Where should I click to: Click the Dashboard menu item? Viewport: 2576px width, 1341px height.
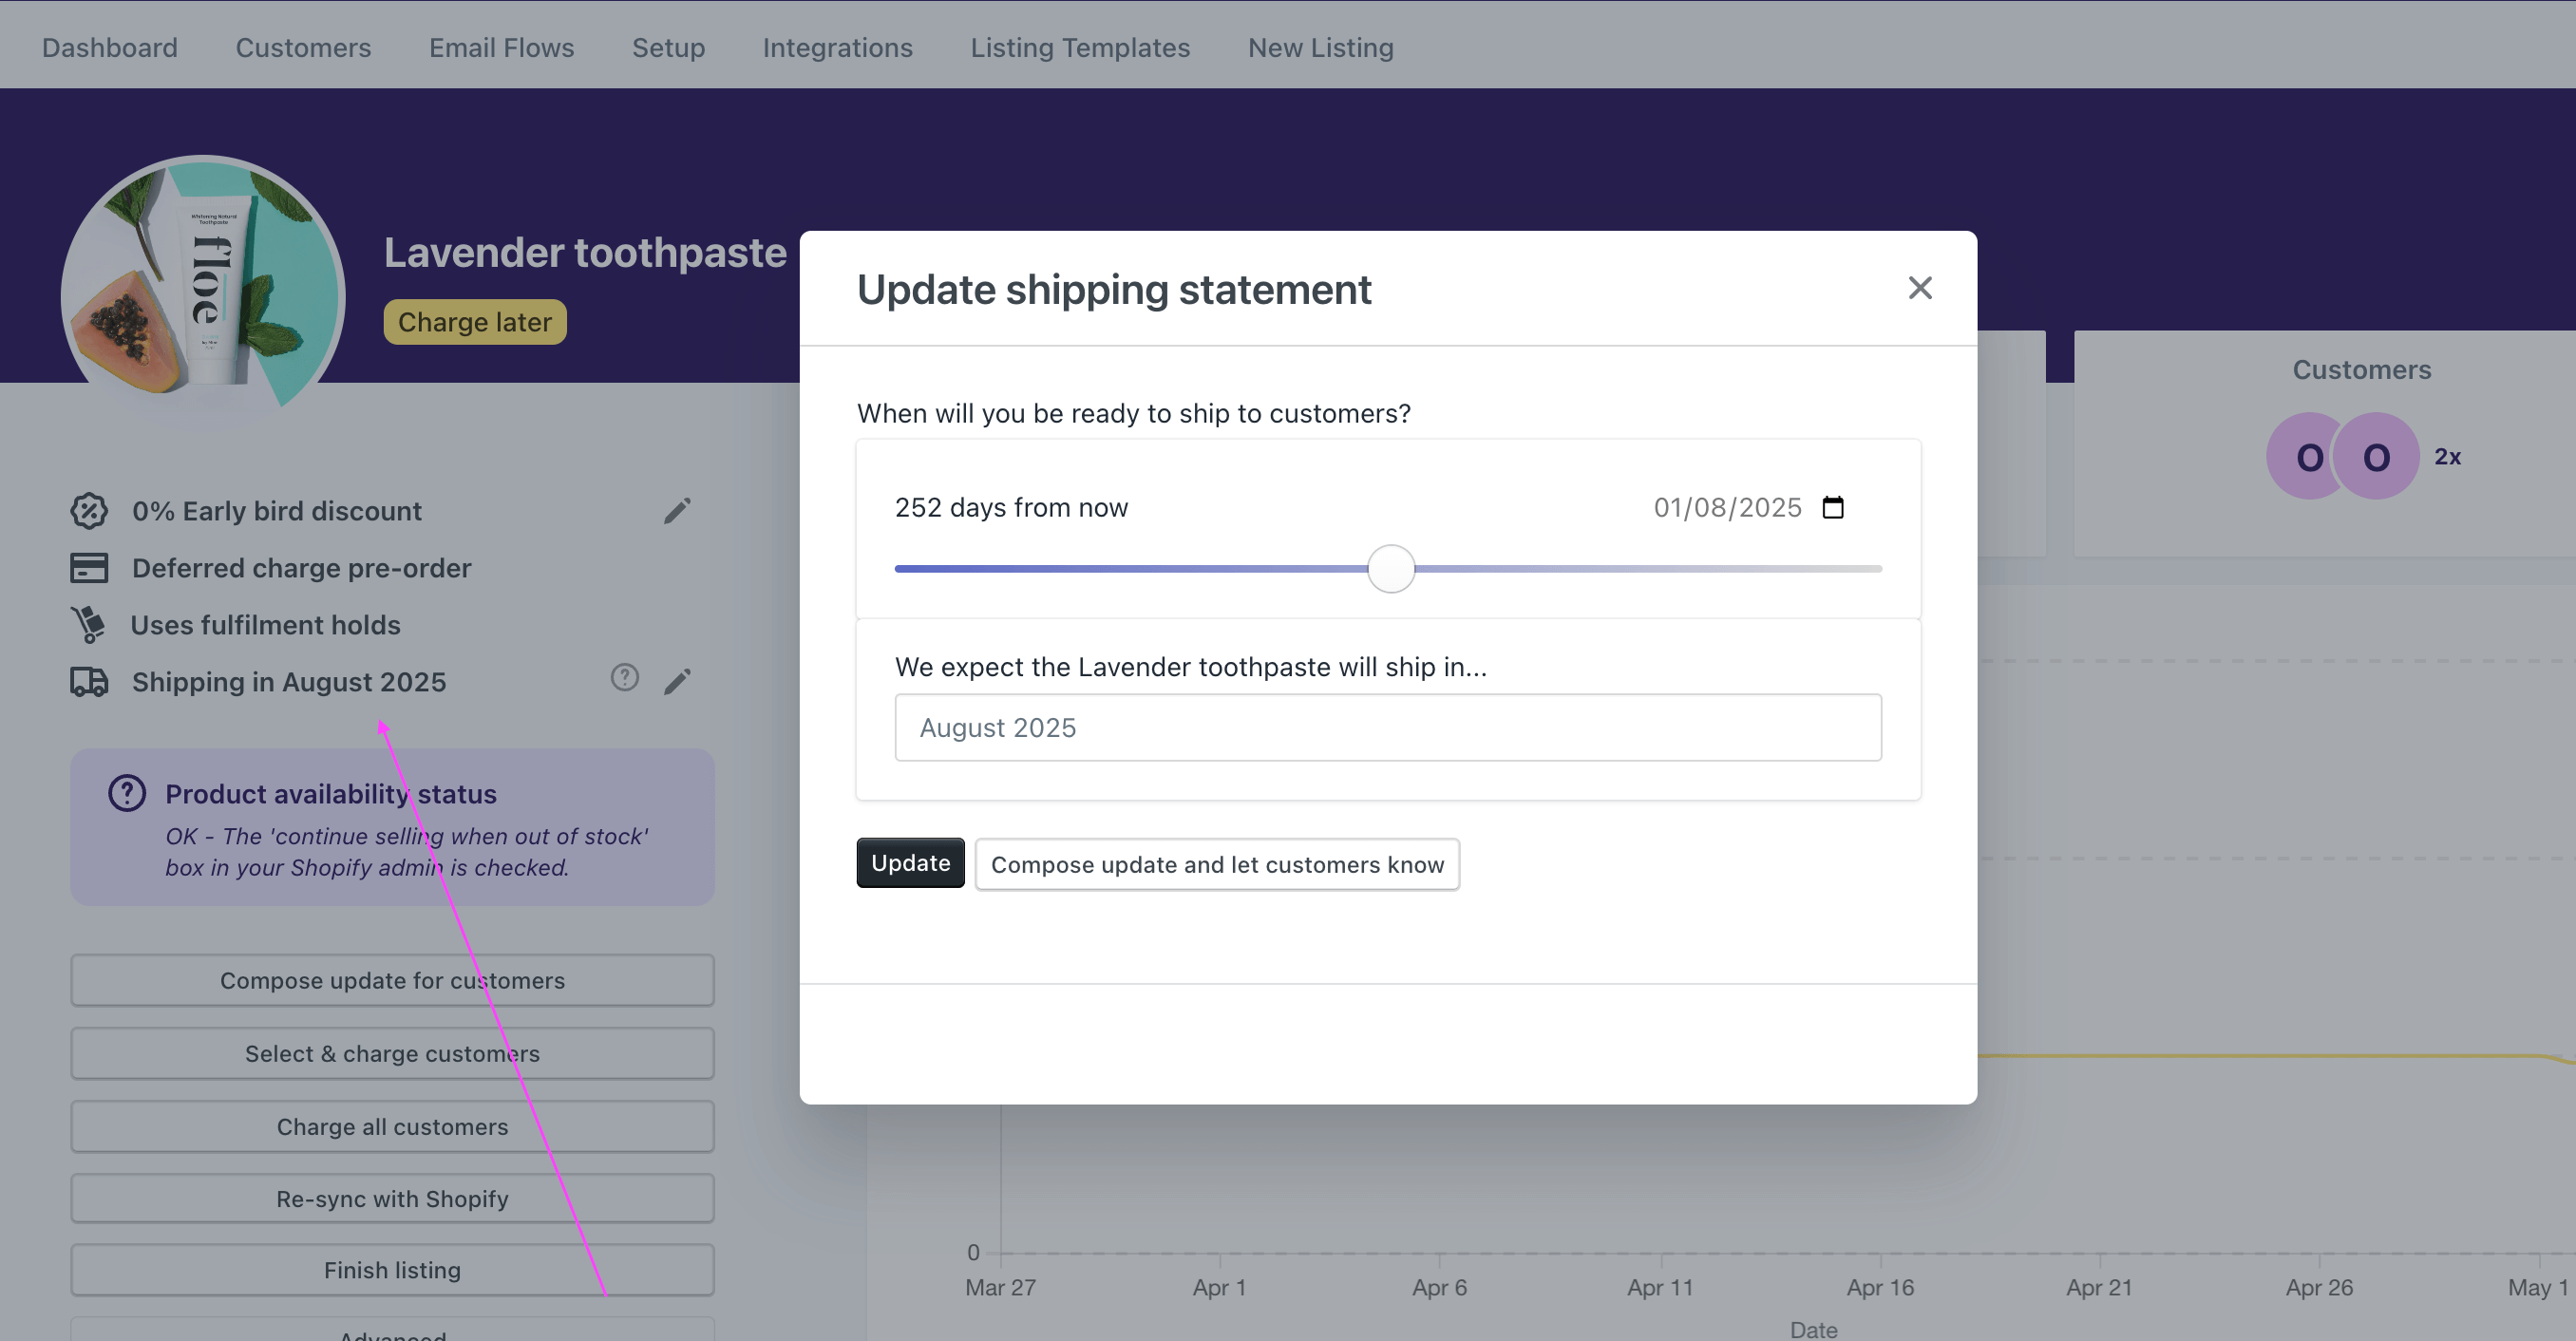pyautogui.click(x=109, y=46)
